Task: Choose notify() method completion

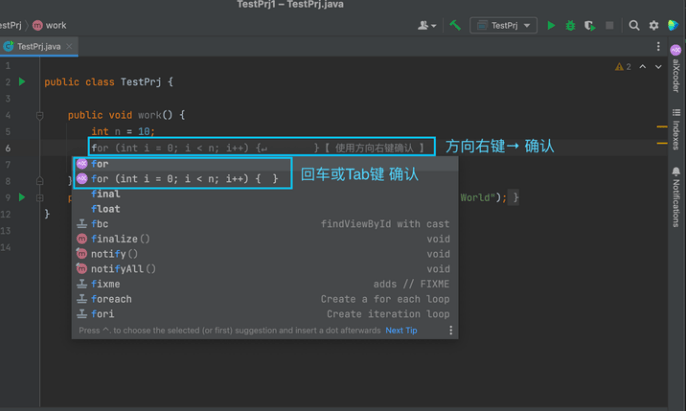Action: 265,254
